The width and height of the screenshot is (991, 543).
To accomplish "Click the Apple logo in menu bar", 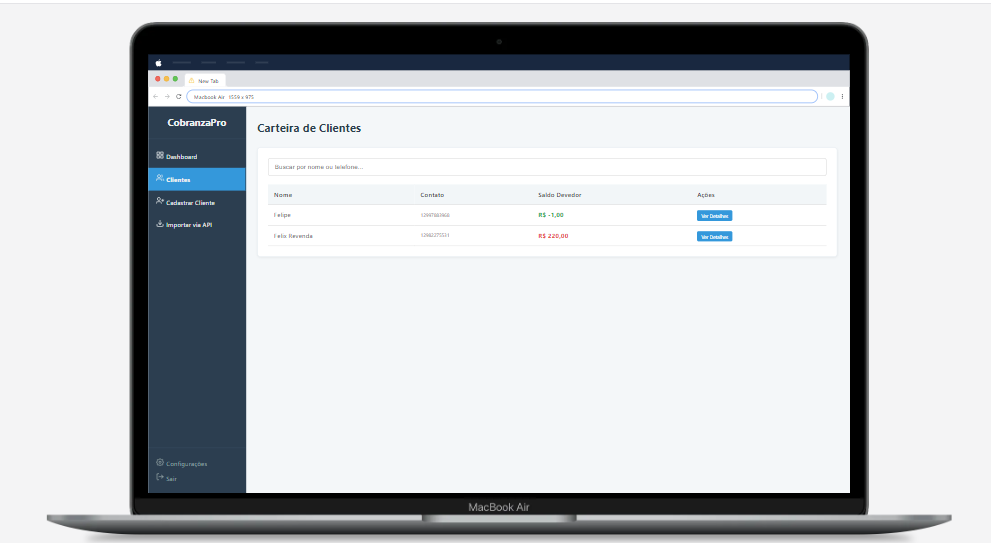I will pyautogui.click(x=158, y=62).
